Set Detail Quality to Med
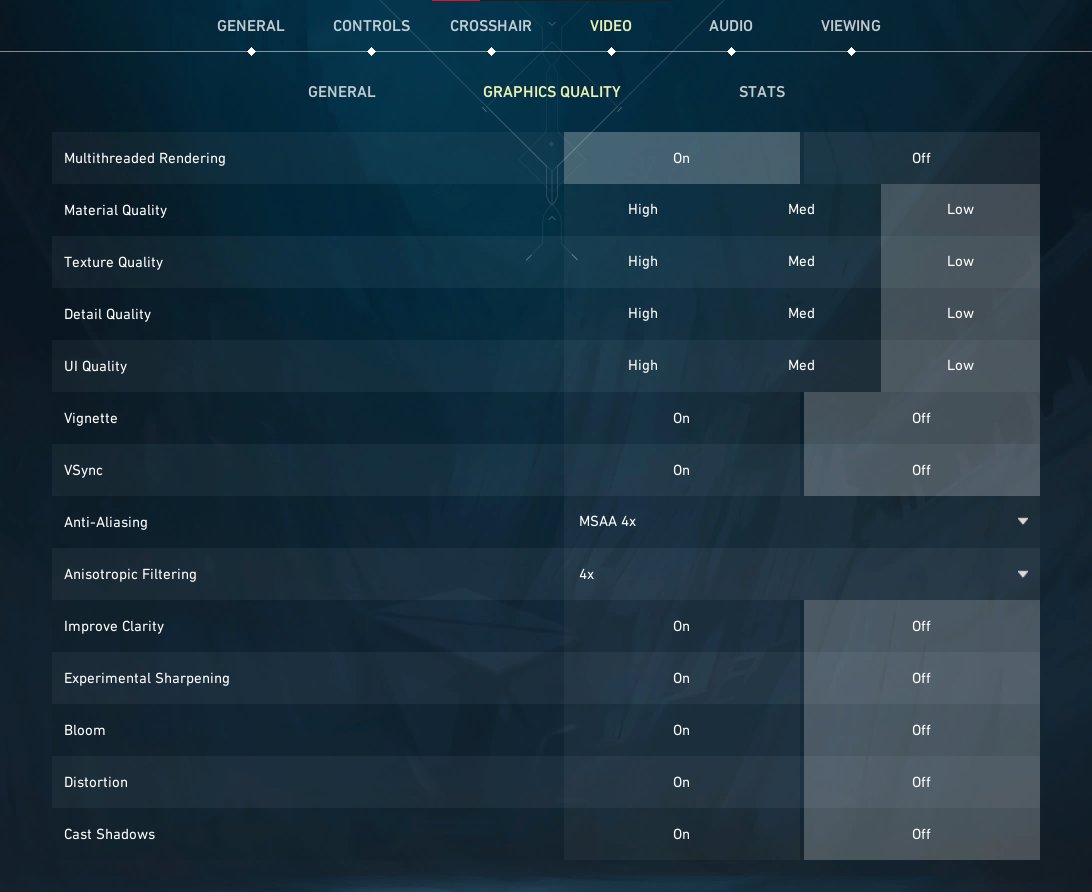 point(802,314)
